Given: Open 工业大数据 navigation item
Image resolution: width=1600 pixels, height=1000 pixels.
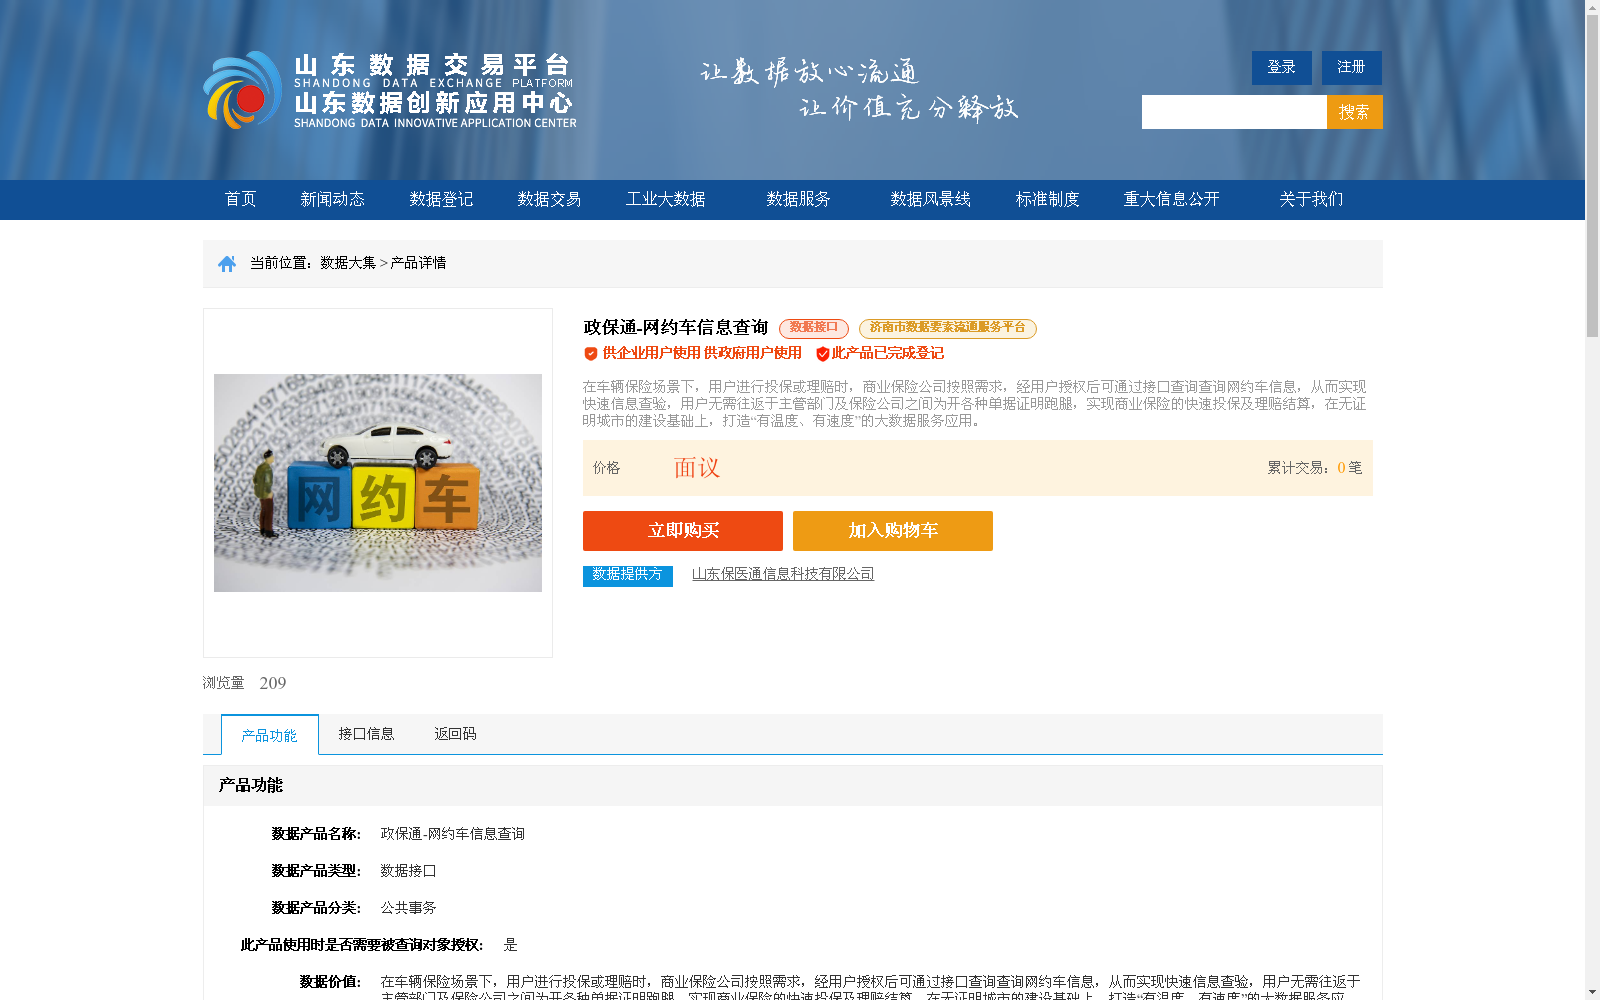Looking at the screenshot, I should (x=666, y=199).
